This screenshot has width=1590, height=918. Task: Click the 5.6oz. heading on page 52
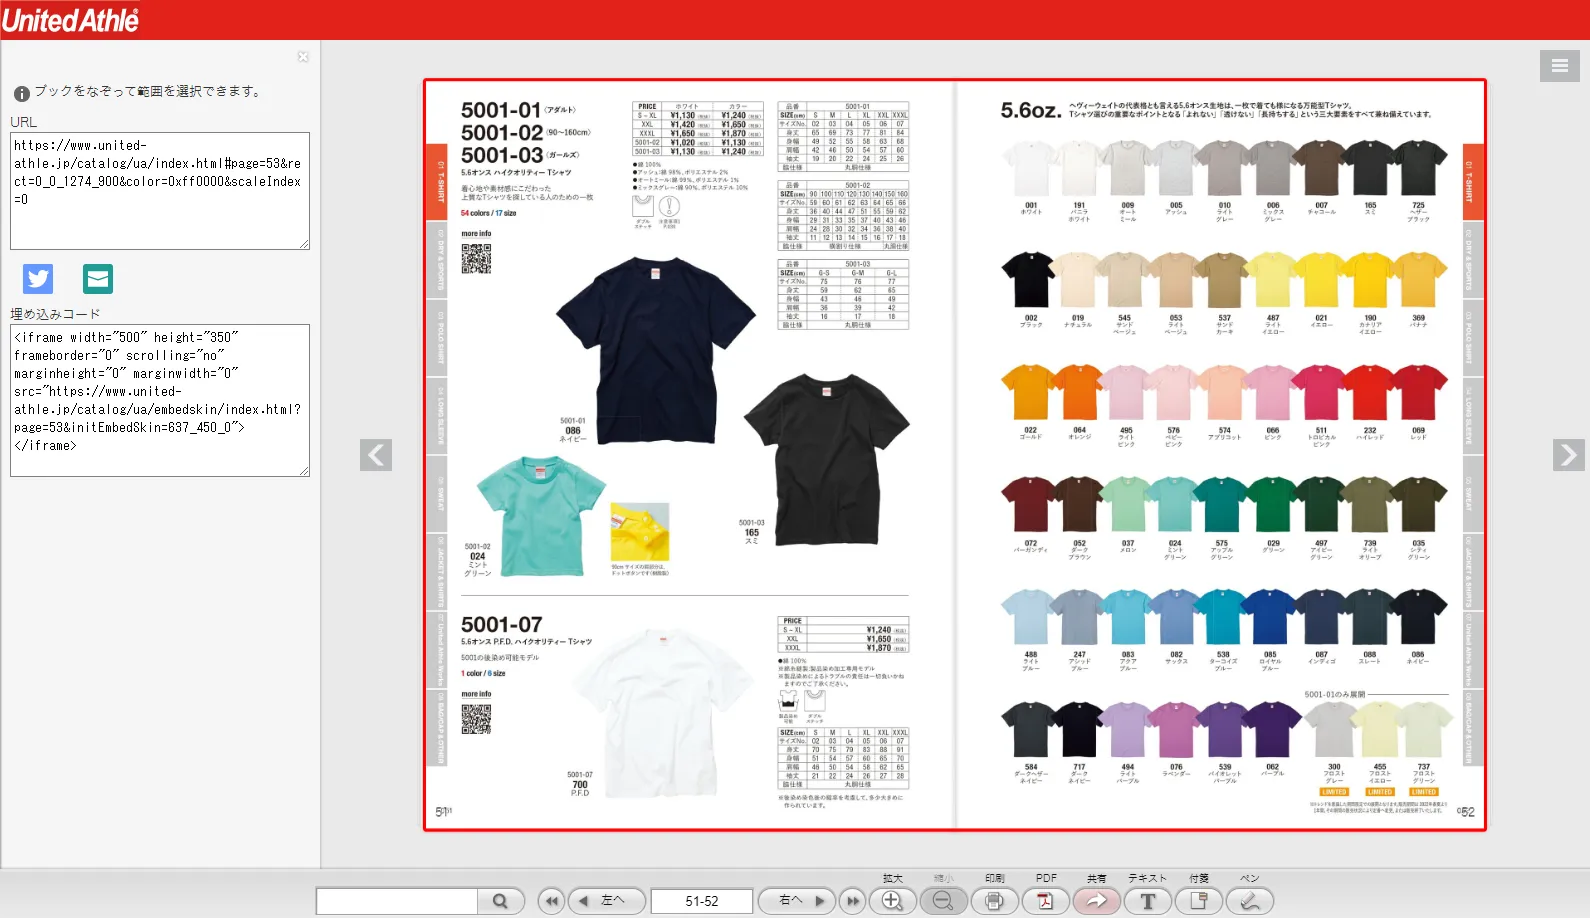(1031, 110)
